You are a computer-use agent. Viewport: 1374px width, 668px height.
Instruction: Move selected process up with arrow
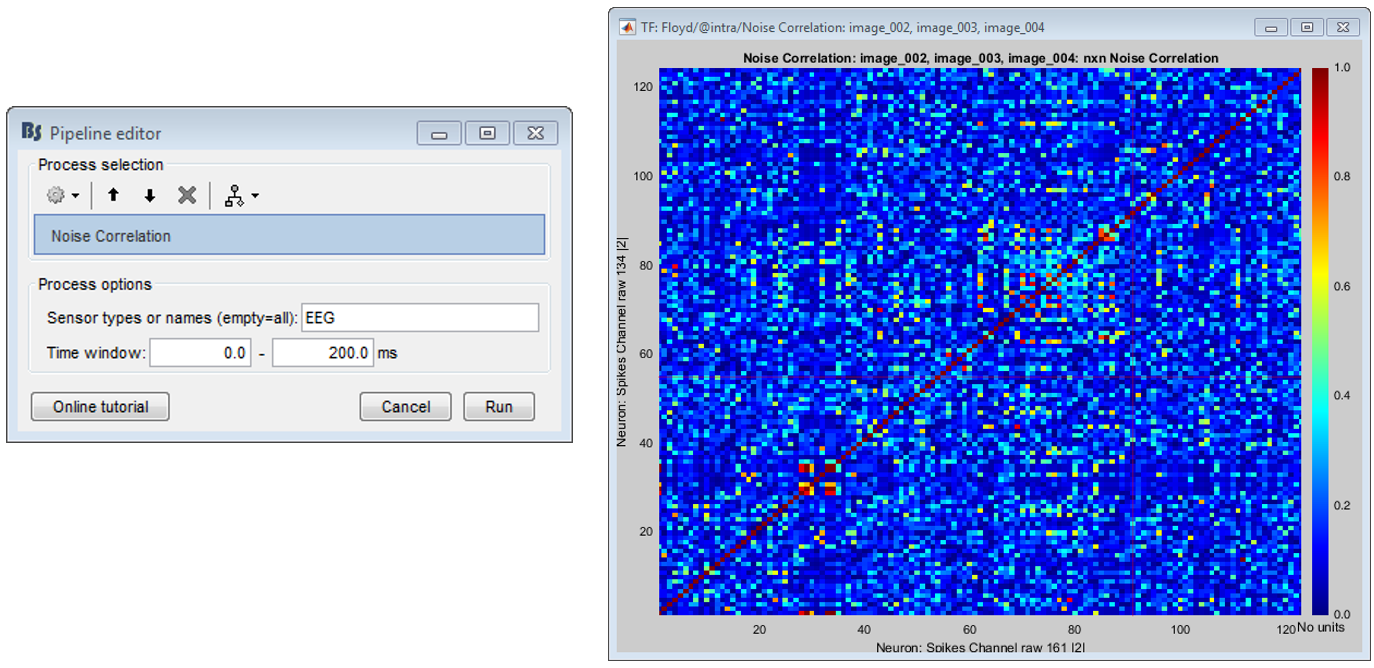tap(113, 196)
